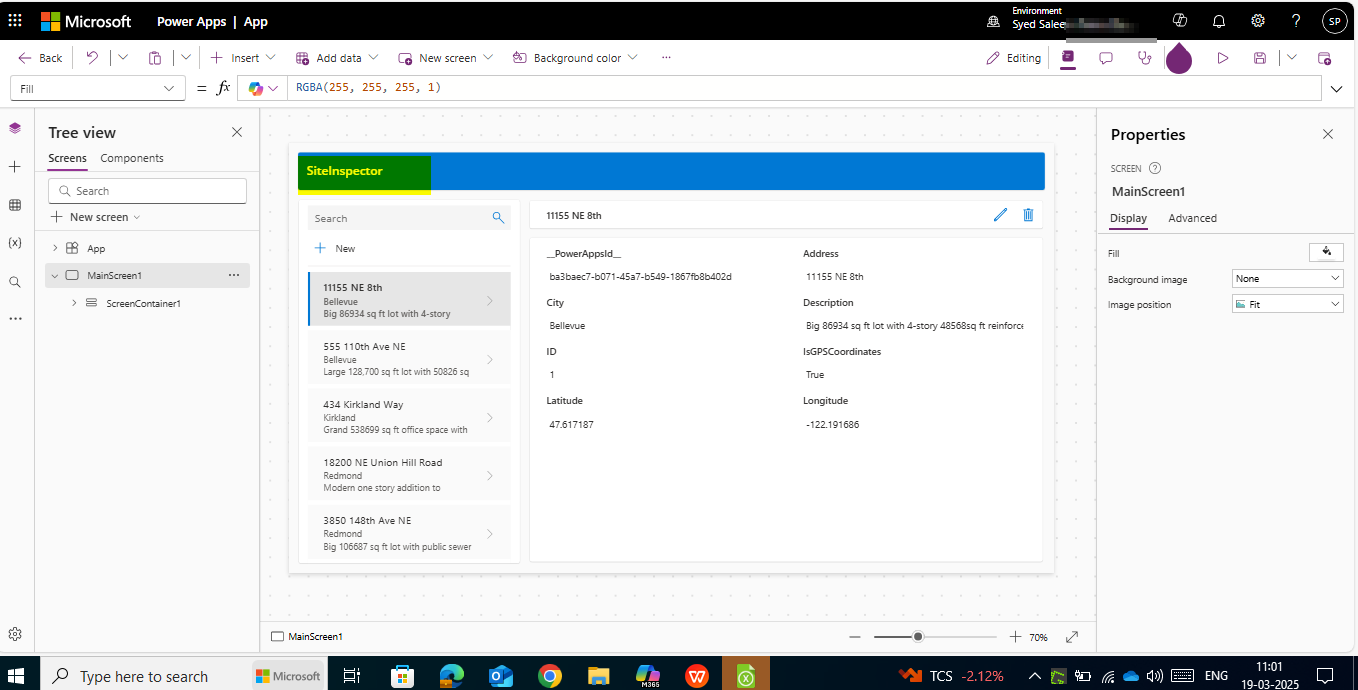This screenshot has width=1358, height=690.
Task: Click the Editing mode button
Action: click(x=1013, y=58)
